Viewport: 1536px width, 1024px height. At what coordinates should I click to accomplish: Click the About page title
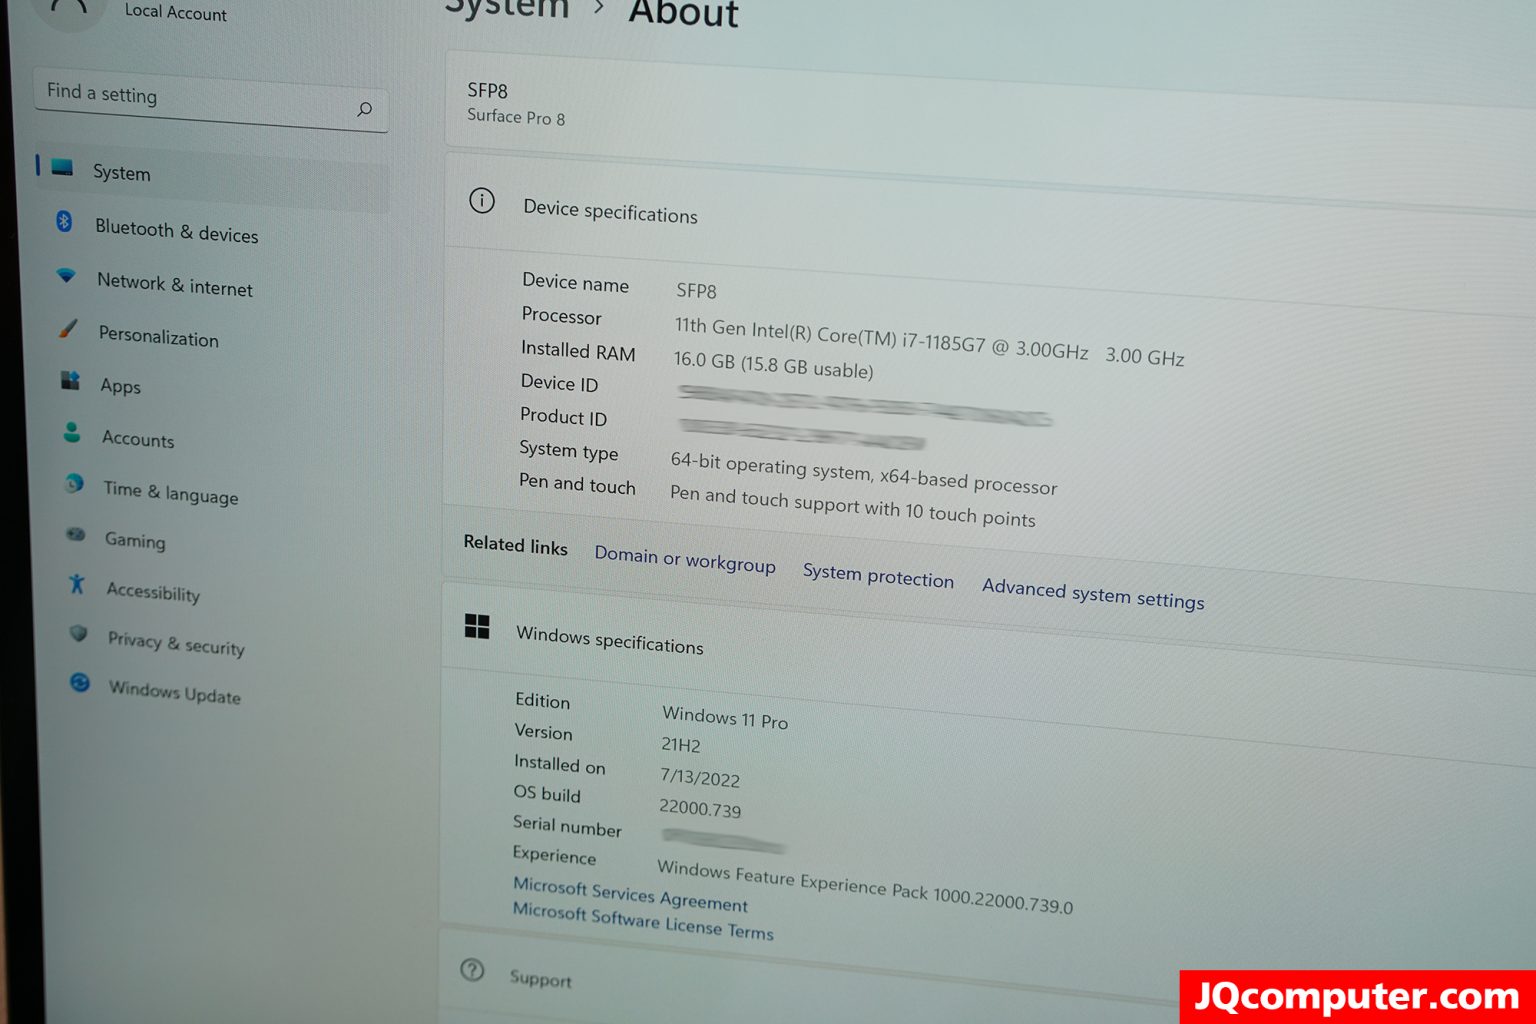point(683,12)
